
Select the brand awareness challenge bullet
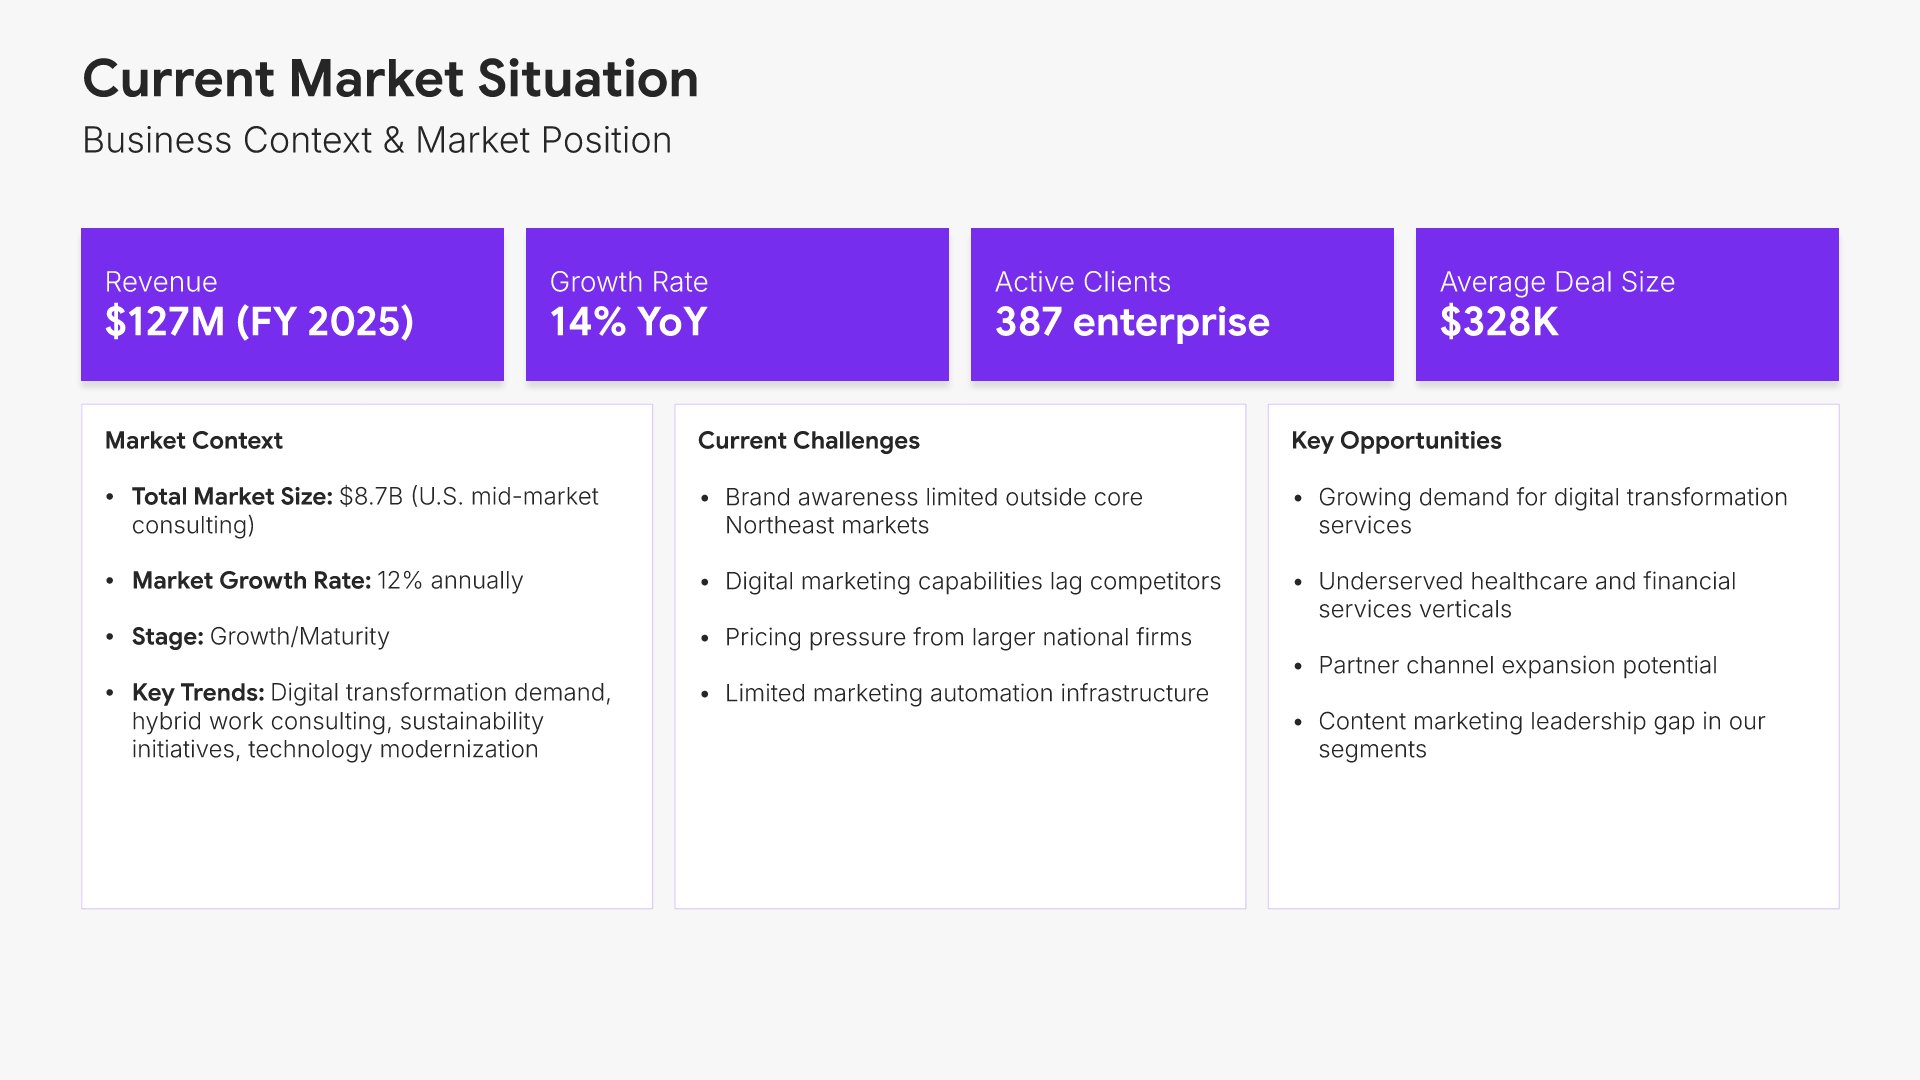pos(933,510)
